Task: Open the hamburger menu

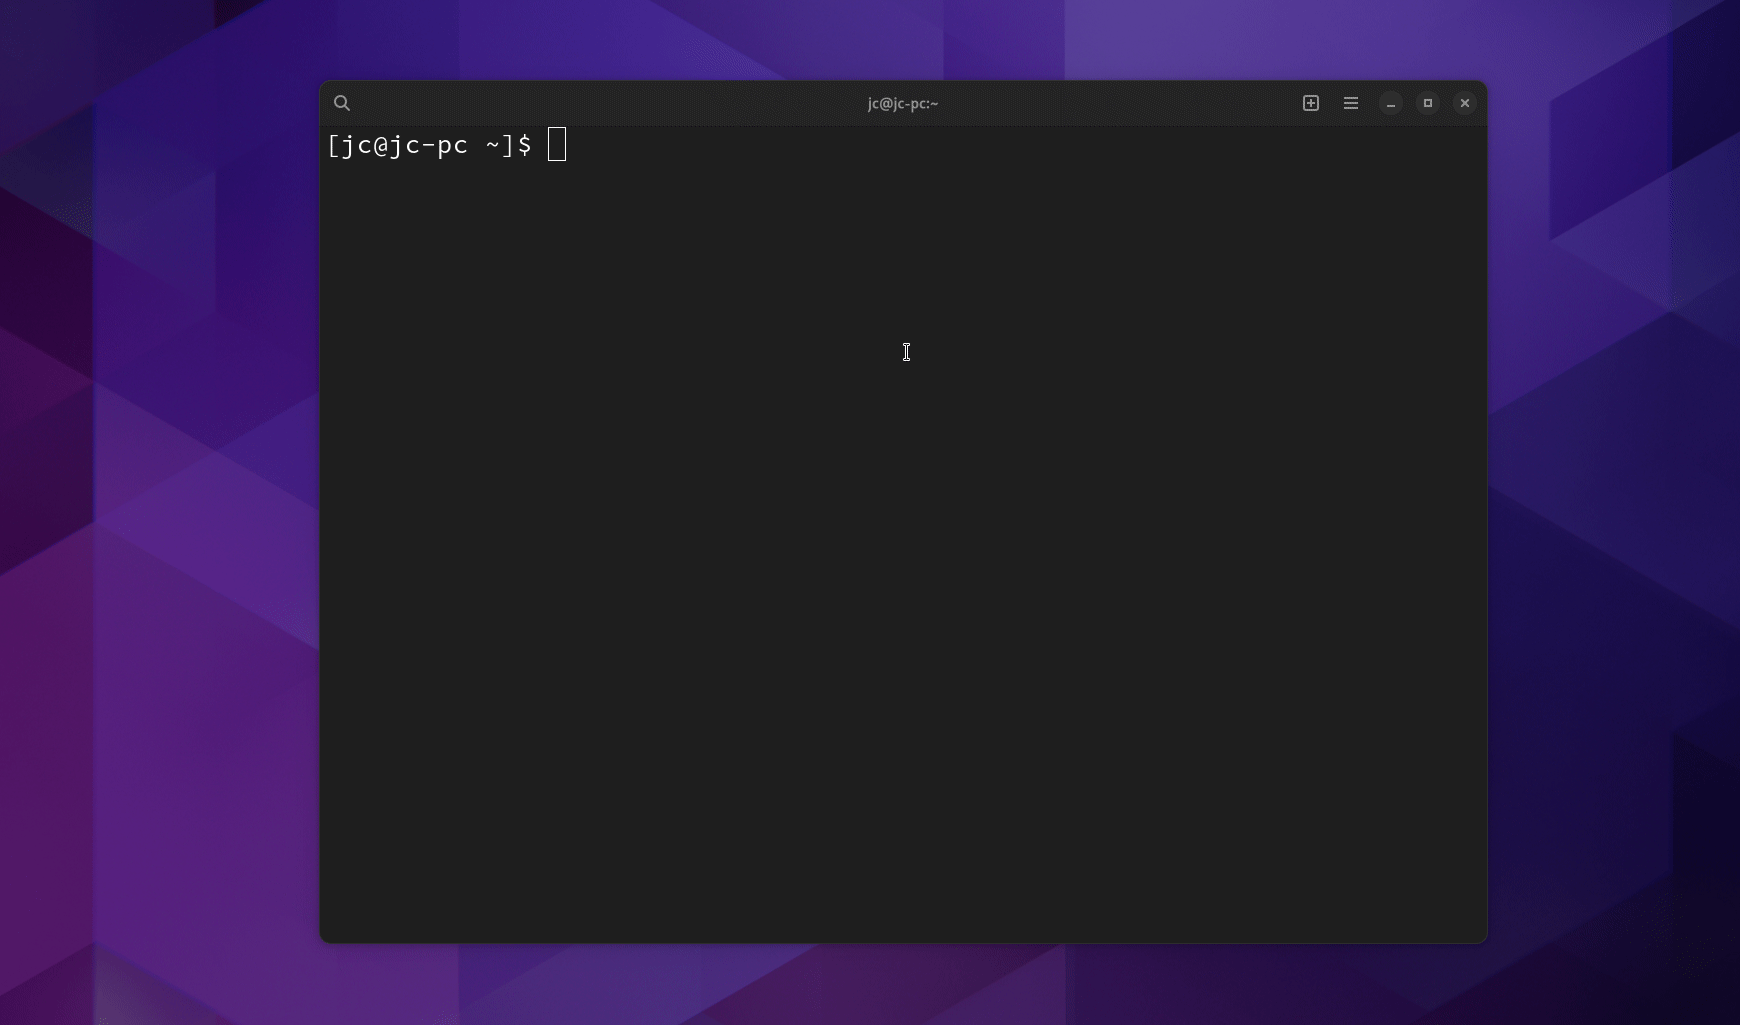Action: (x=1351, y=103)
